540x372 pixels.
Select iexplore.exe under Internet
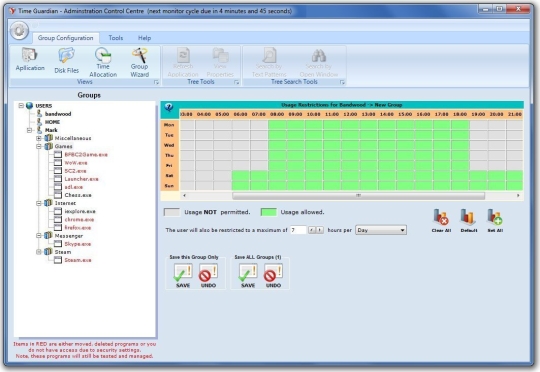click(x=80, y=211)
